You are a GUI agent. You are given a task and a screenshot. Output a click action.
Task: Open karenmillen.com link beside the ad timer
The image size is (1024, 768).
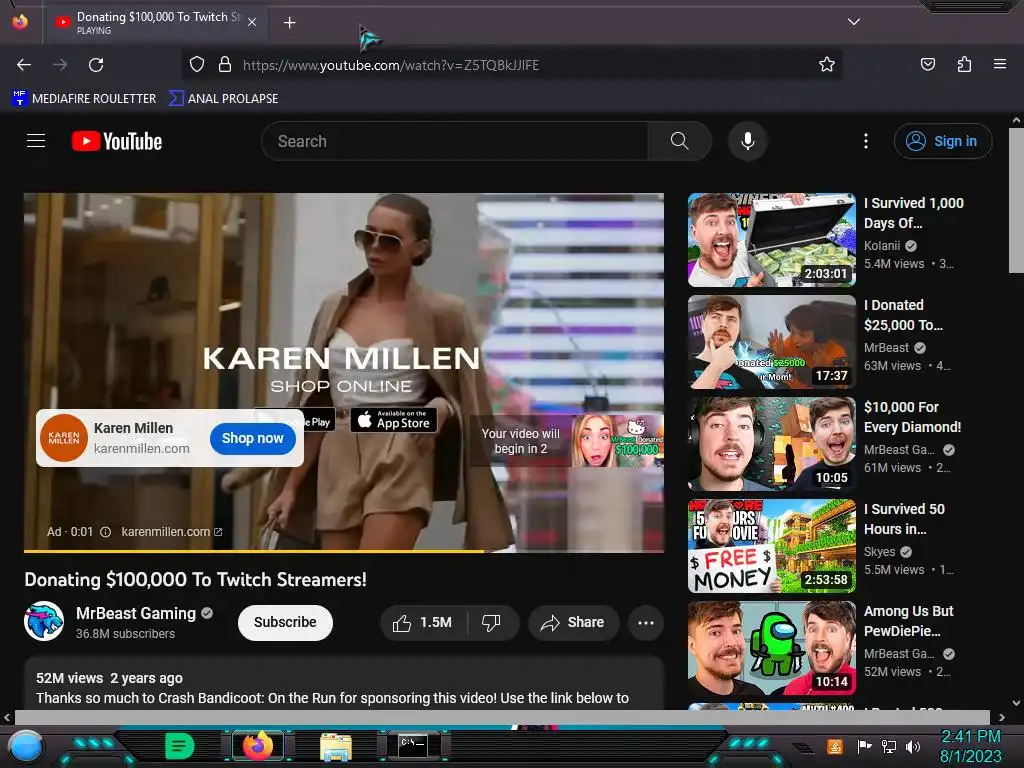click(172, 532)
